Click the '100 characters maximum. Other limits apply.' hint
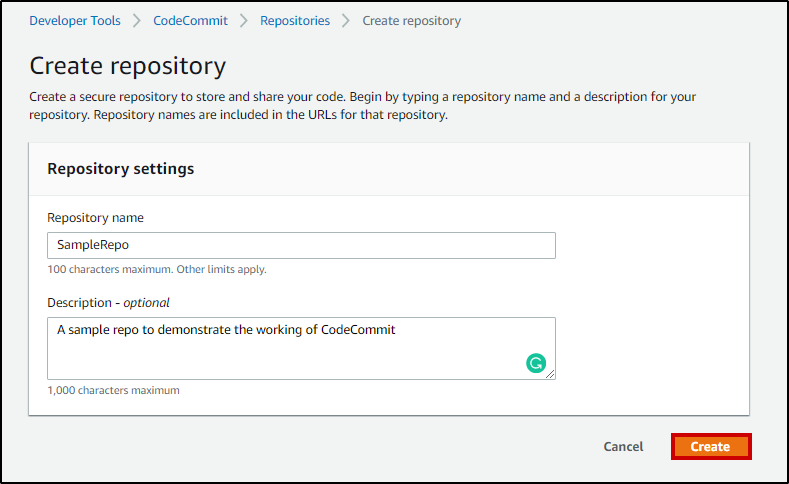 click(157, 269)
